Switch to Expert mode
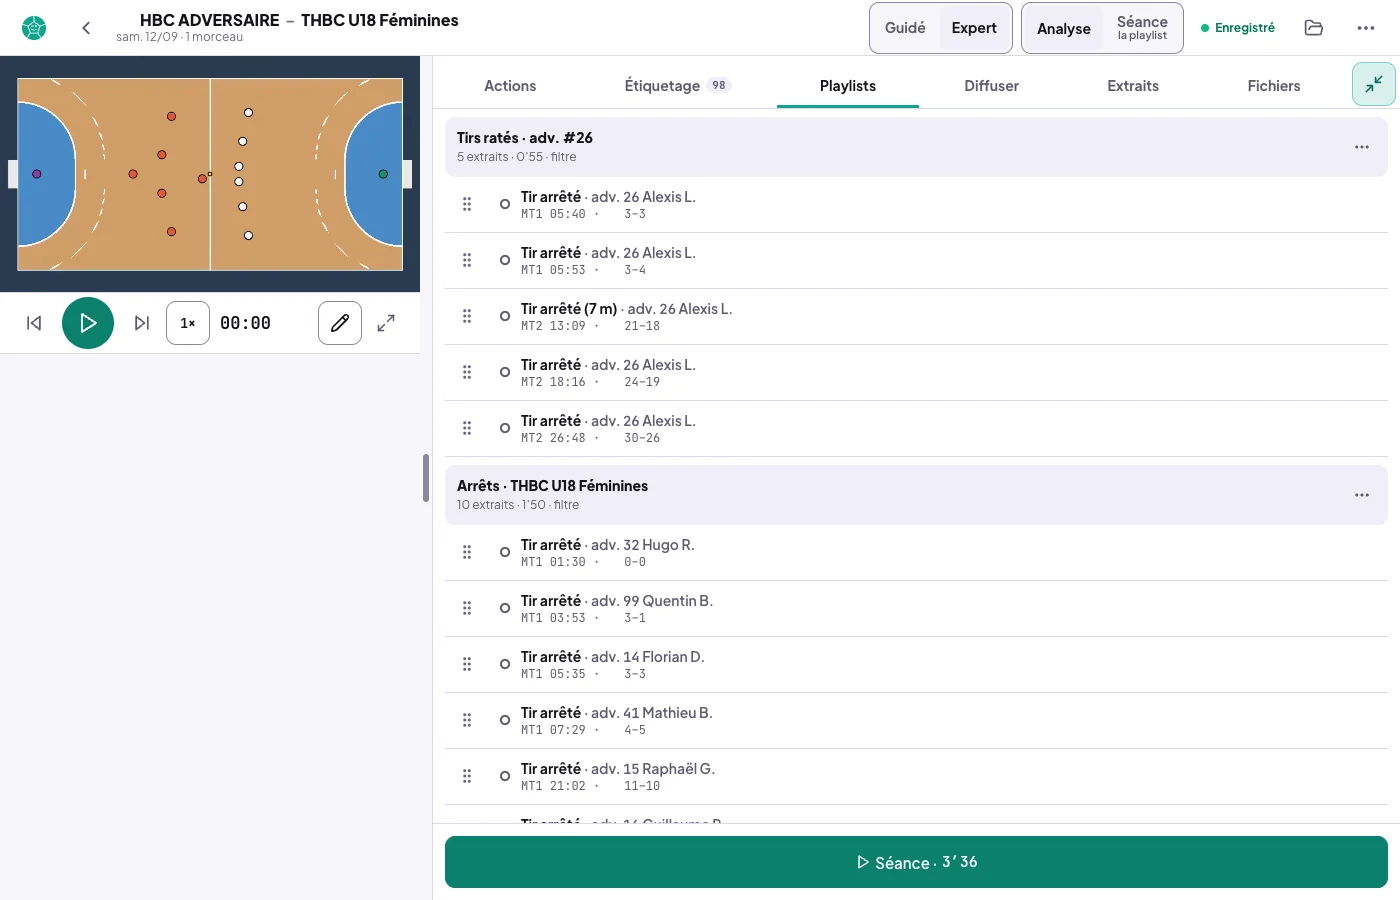This screenshot has width=1400, height=900. tap(974, 28)
